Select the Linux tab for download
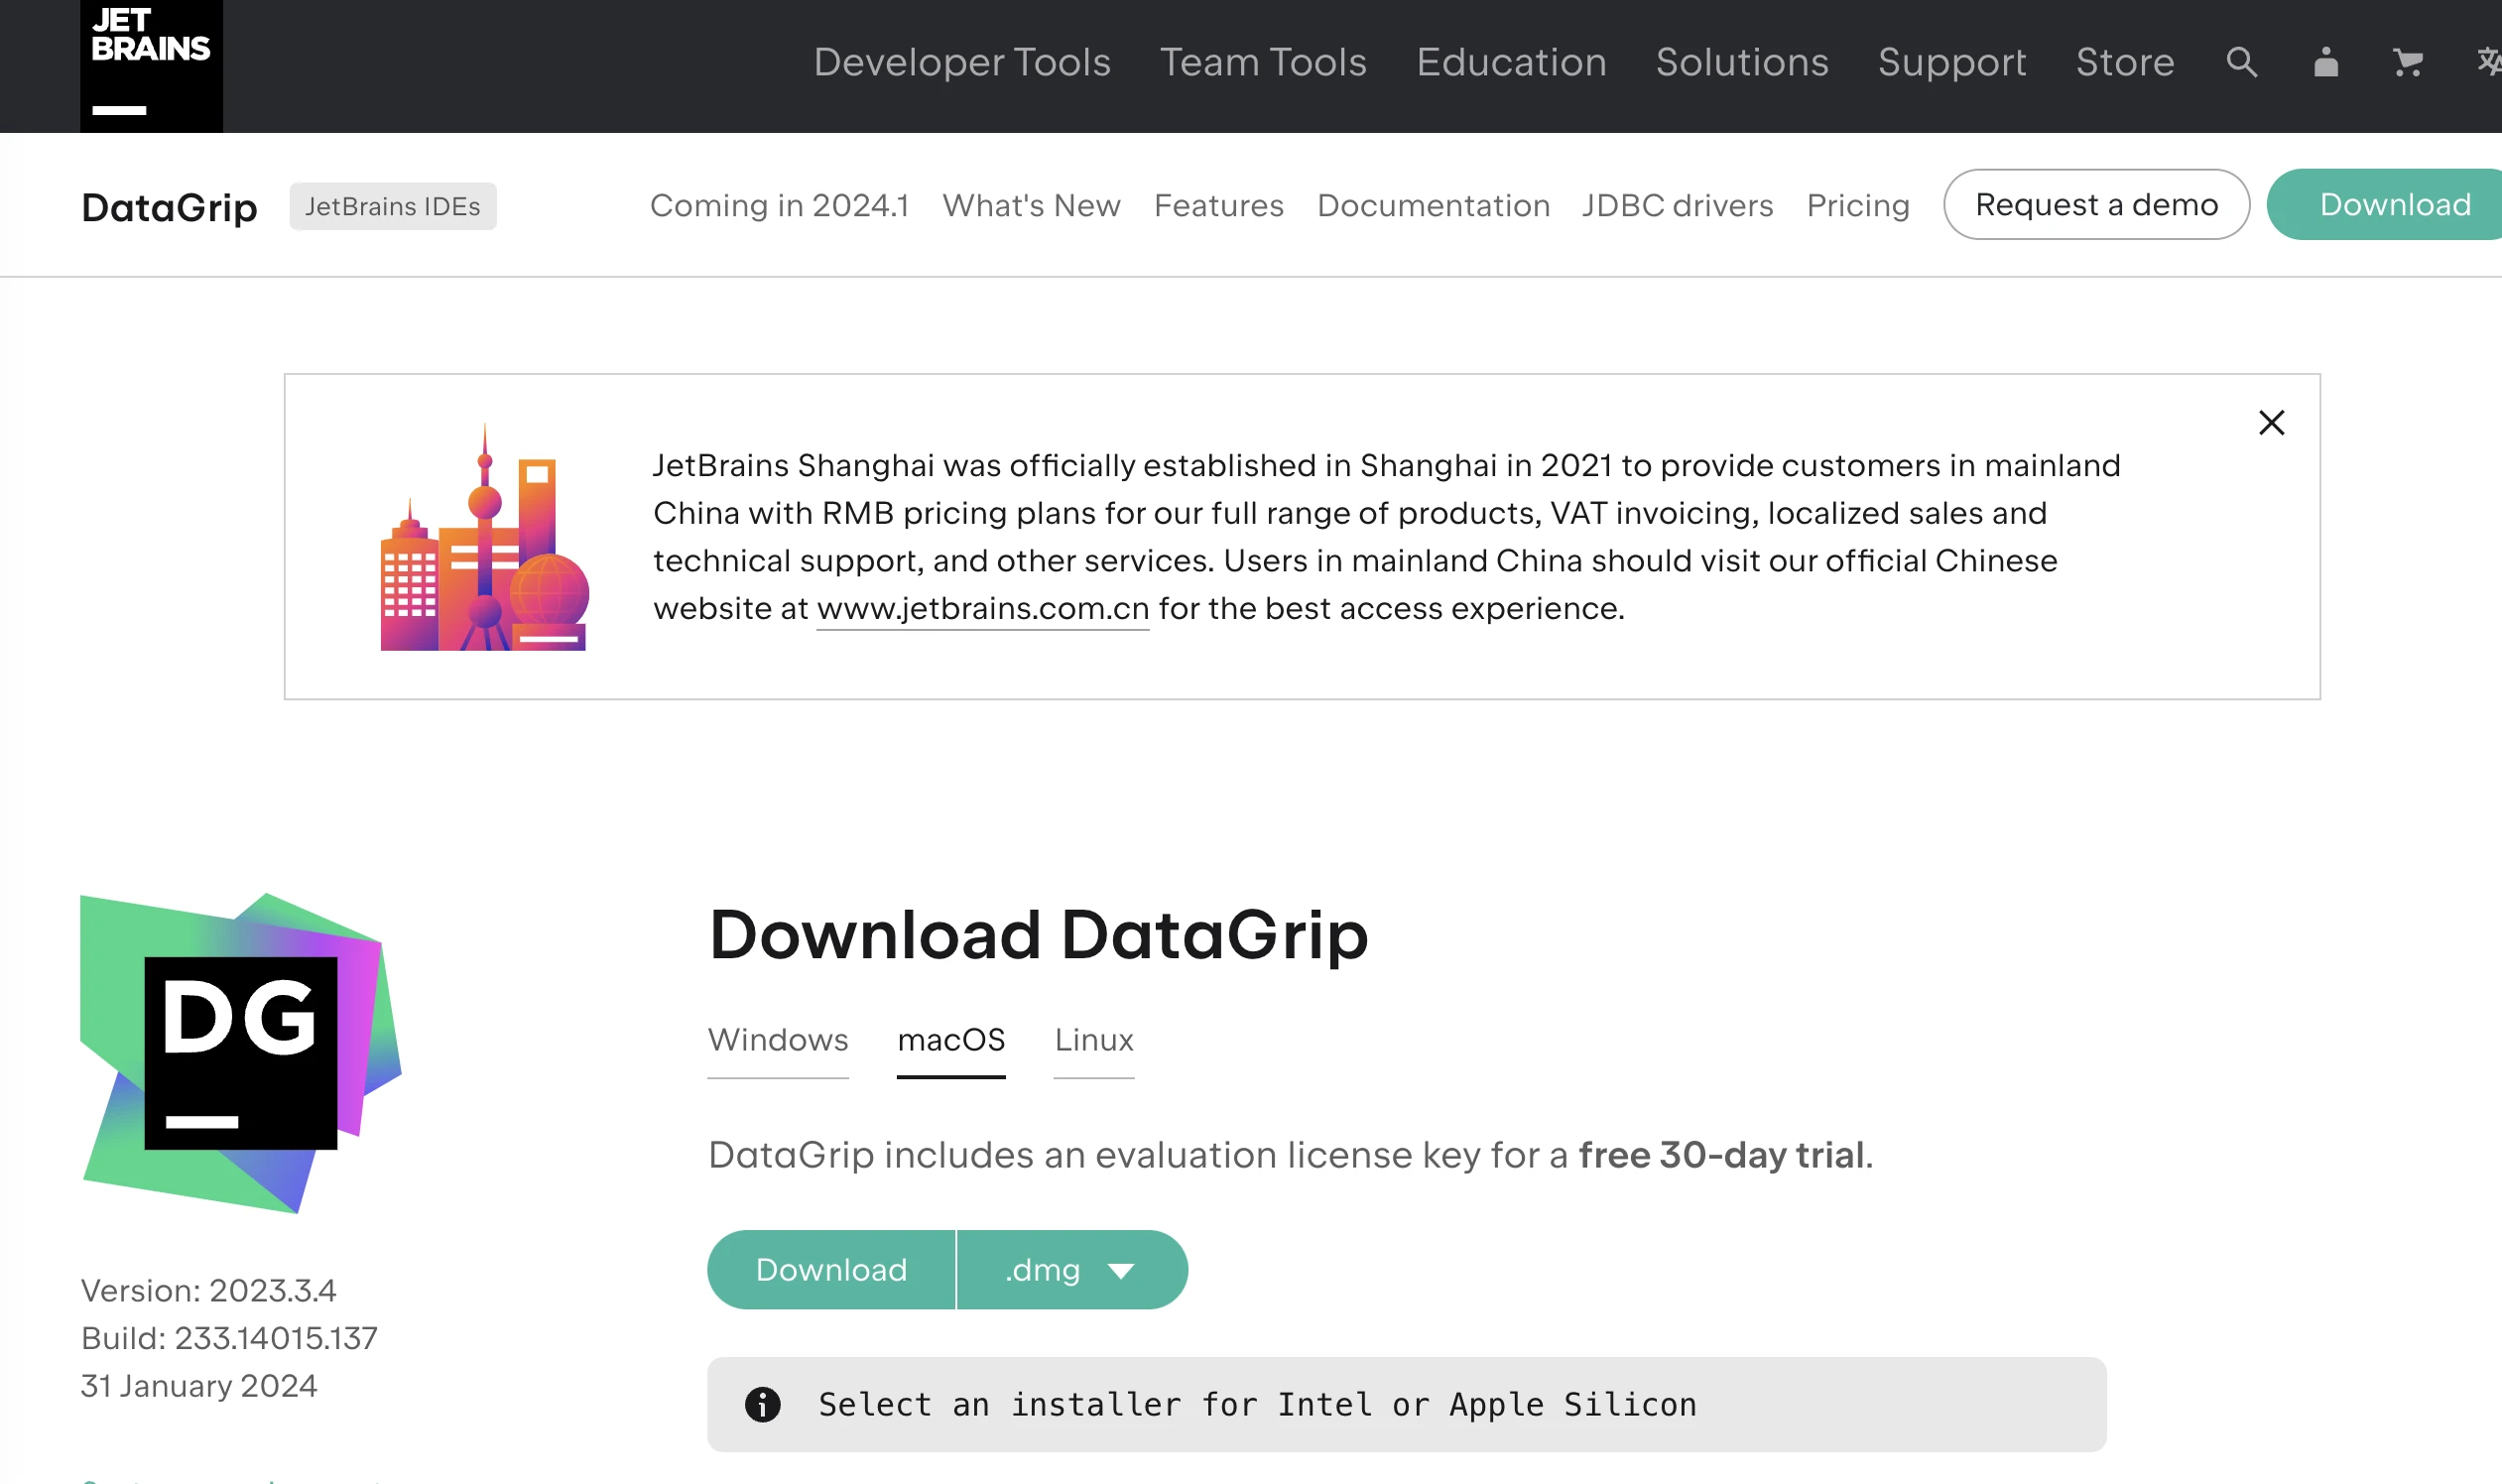This screenshot has width=2502, height=1484. point(1093,1039)
